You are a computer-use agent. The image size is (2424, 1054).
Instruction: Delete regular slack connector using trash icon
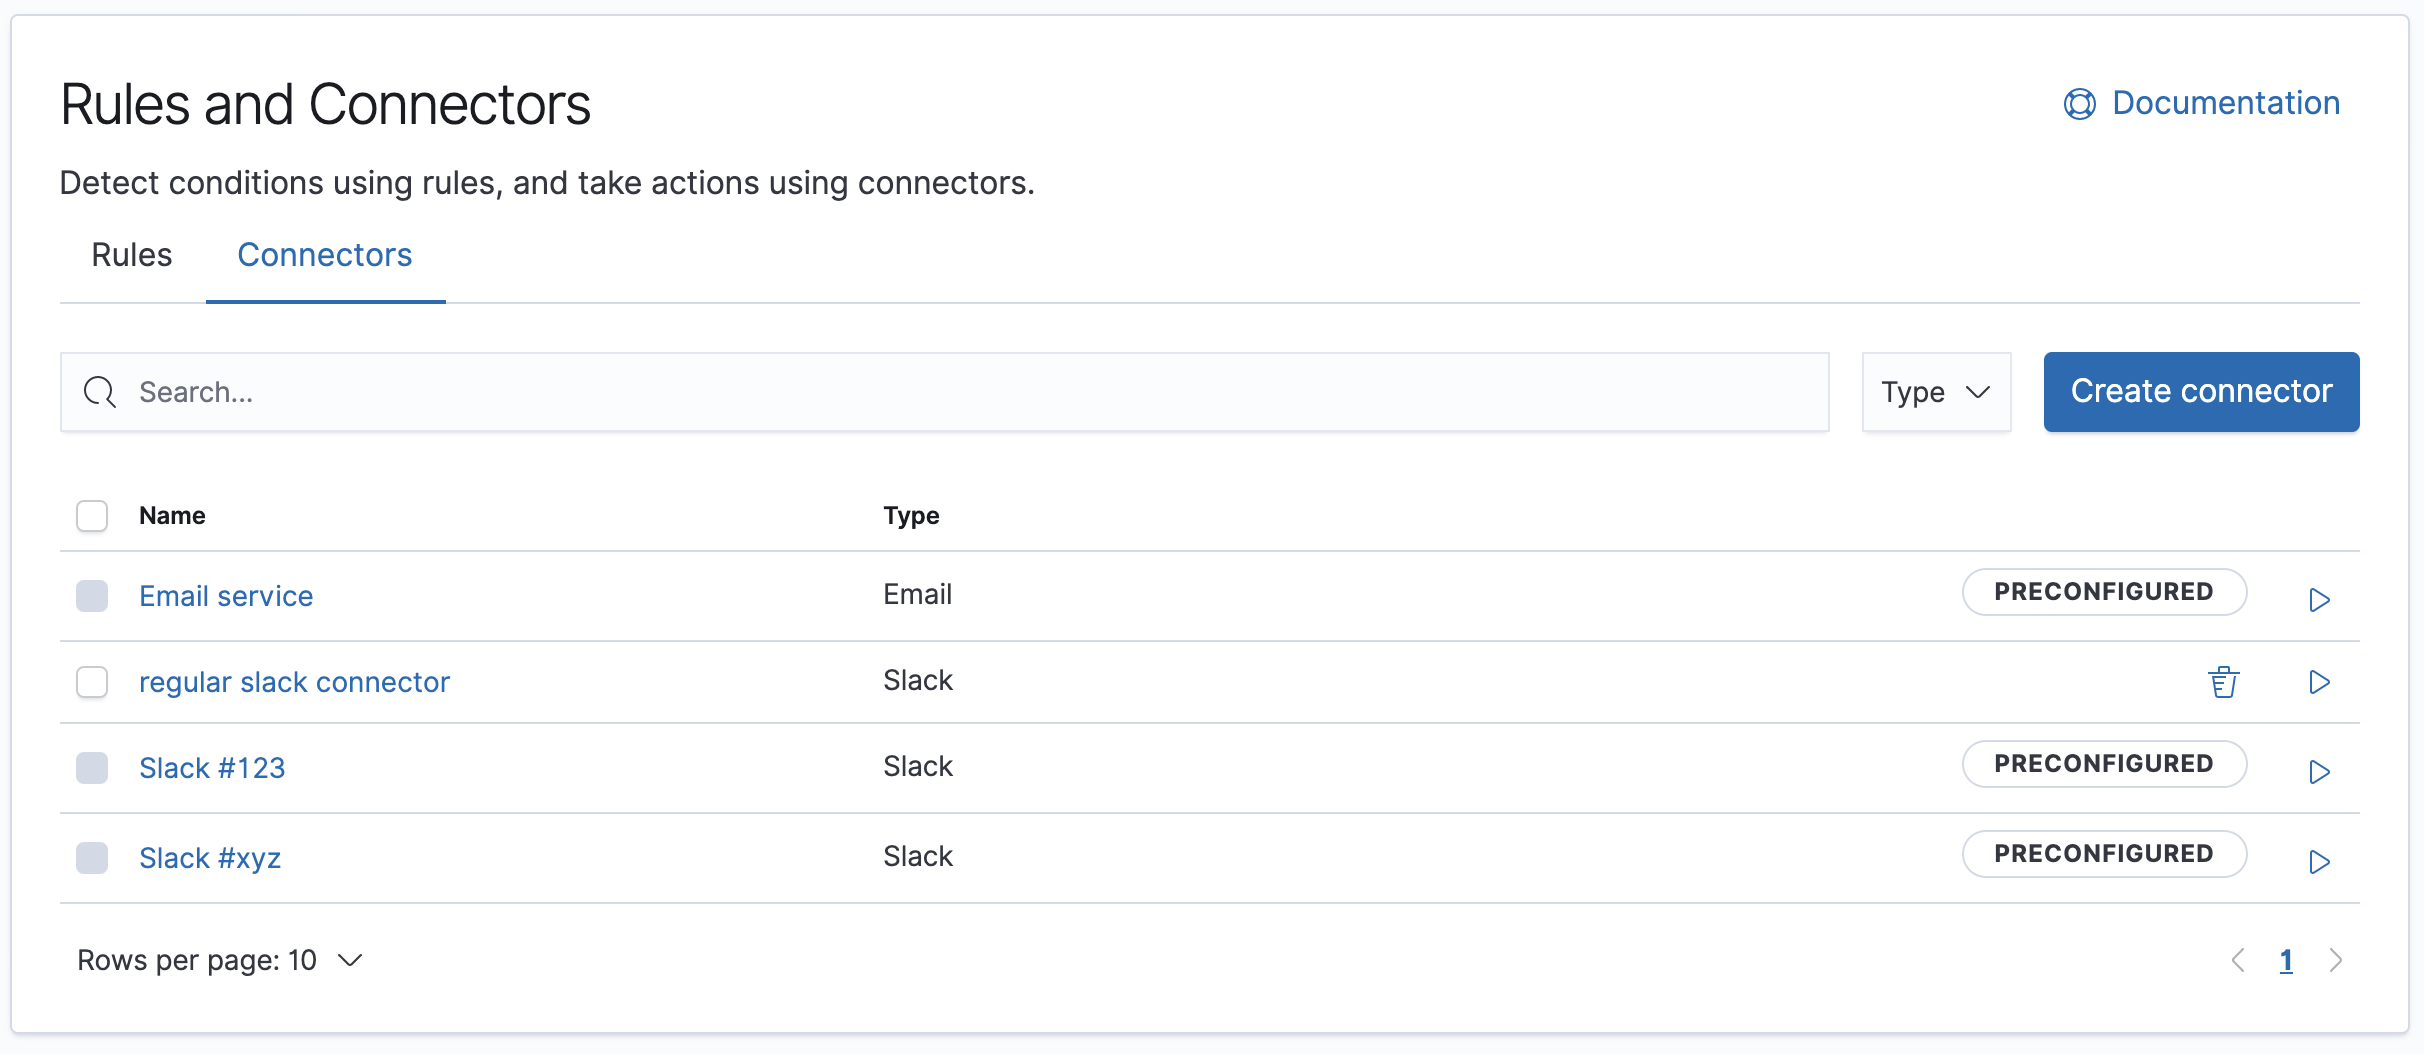pyautogui.click(x=2224, y=682)
